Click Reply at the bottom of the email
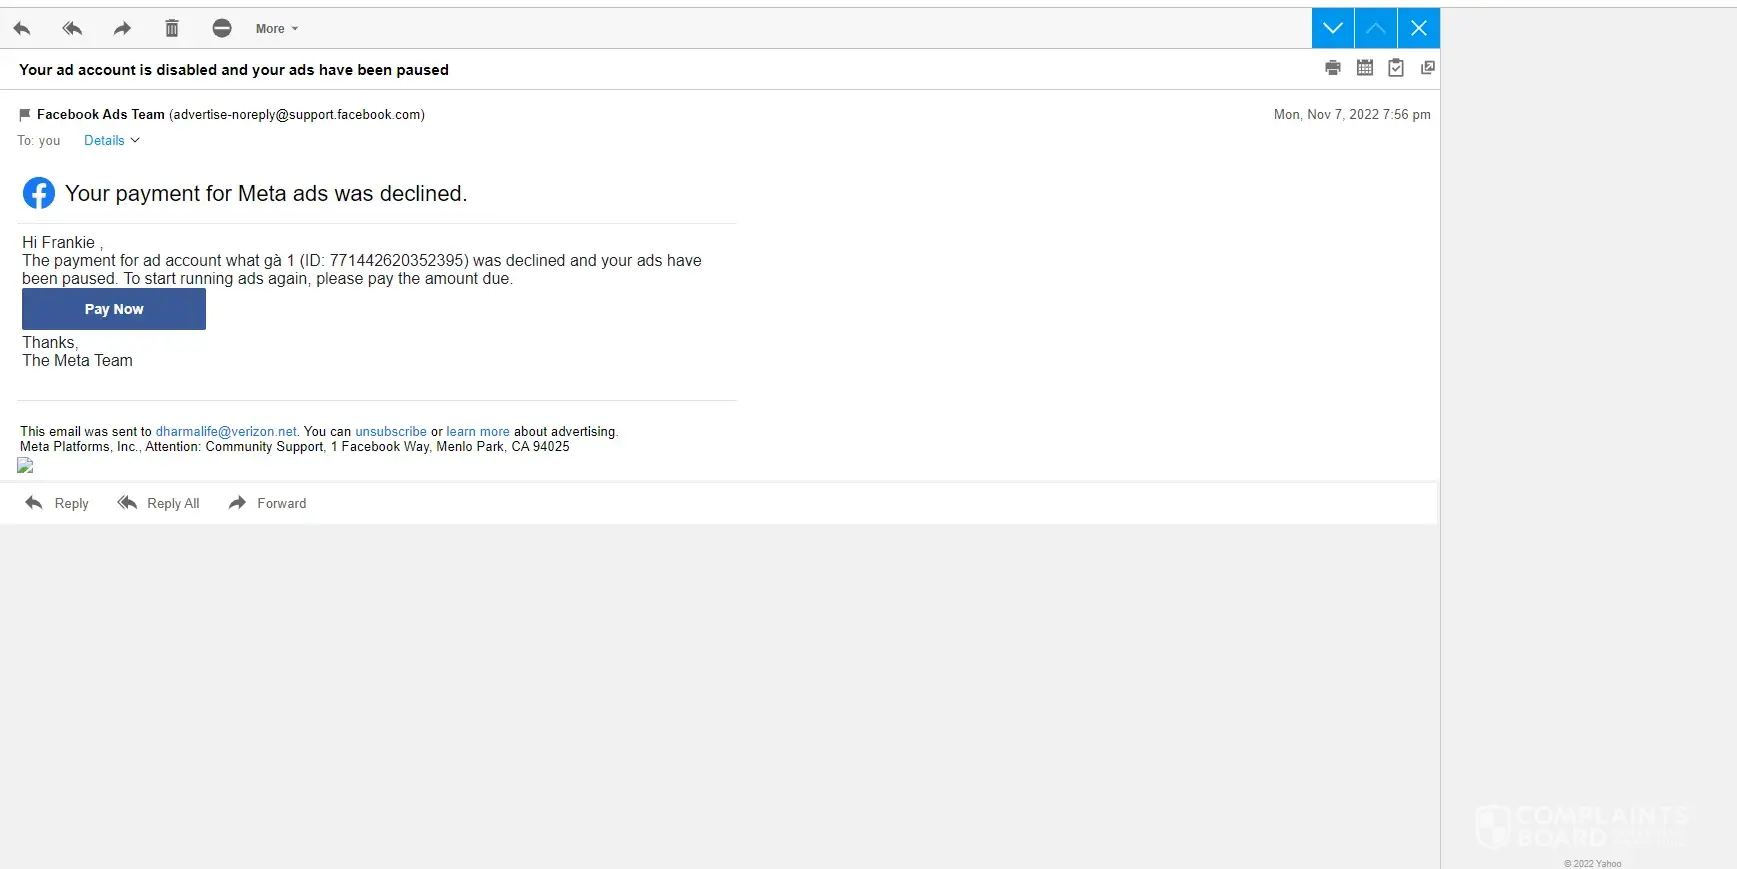Image resolution: width=1737 pixels, height=869 pixels. click(57, 503)
